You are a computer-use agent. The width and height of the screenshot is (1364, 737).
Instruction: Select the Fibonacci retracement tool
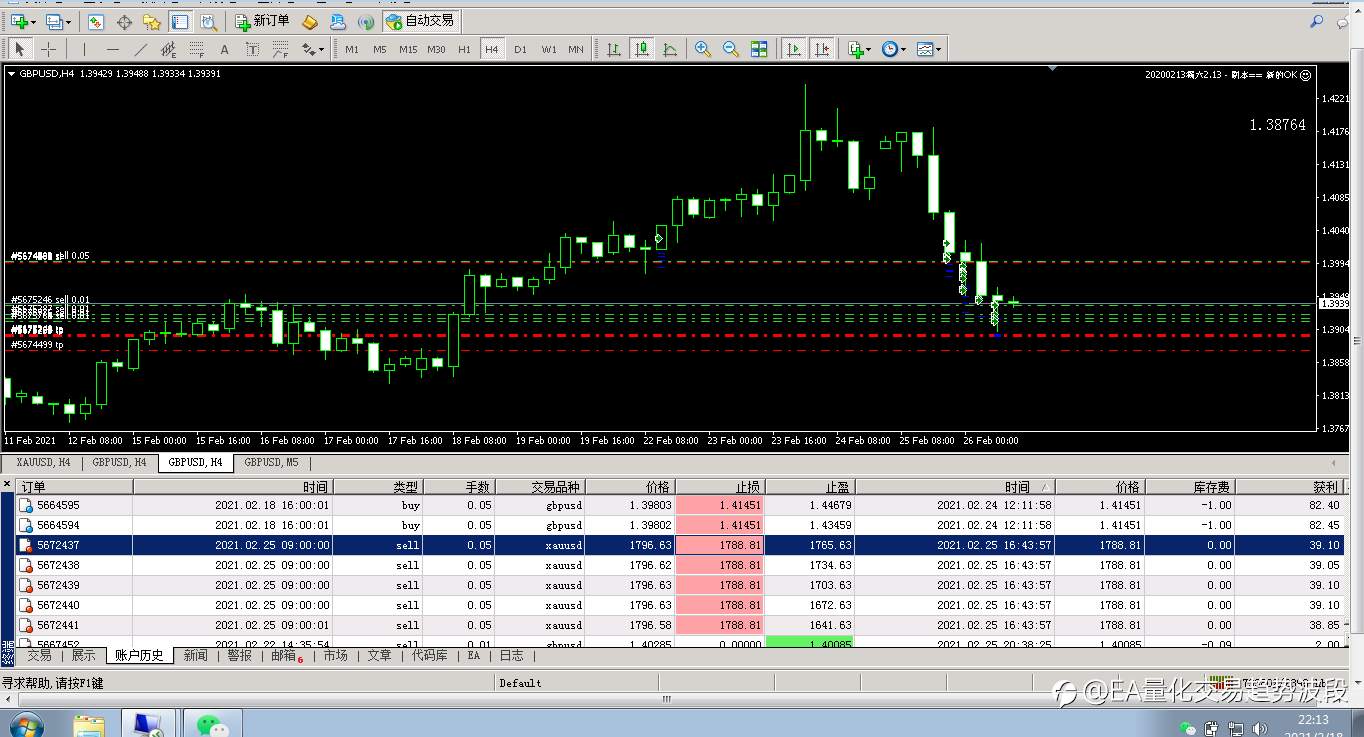(x=196, y=49)
